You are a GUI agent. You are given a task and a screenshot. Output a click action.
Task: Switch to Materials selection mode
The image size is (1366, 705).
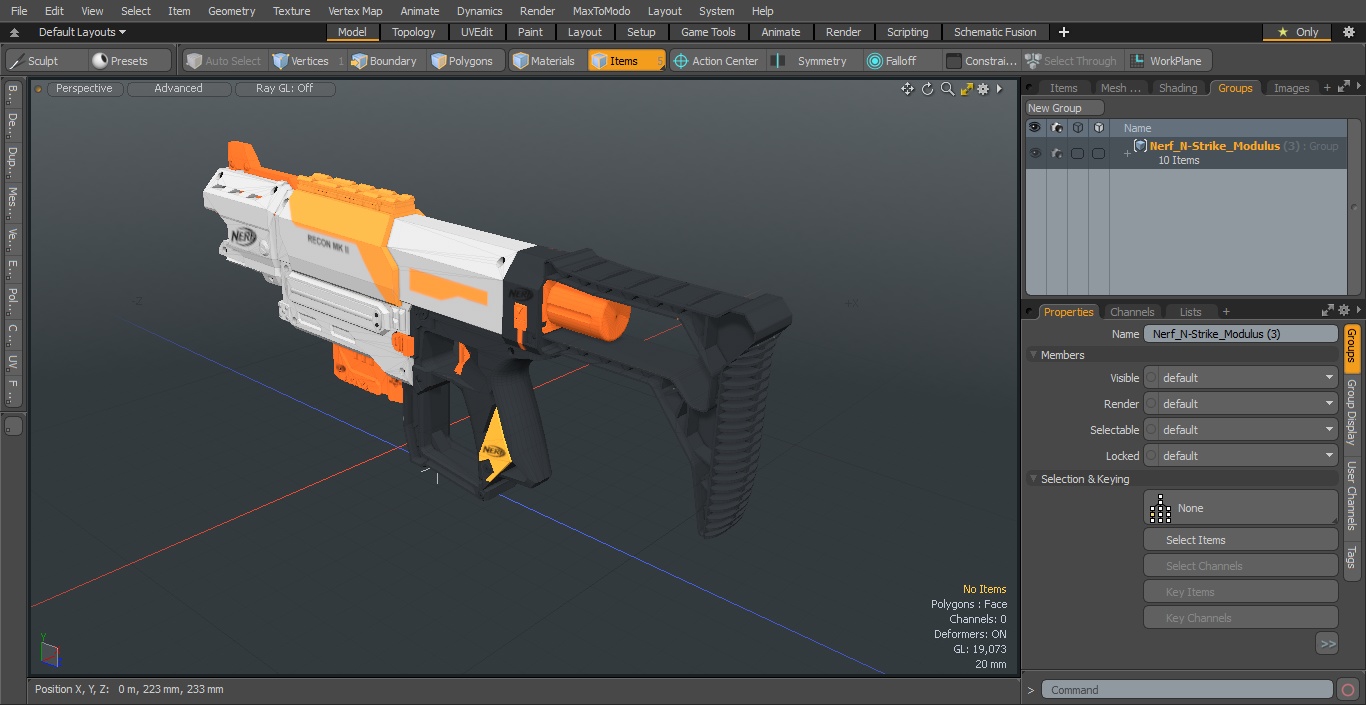[544, 61]
